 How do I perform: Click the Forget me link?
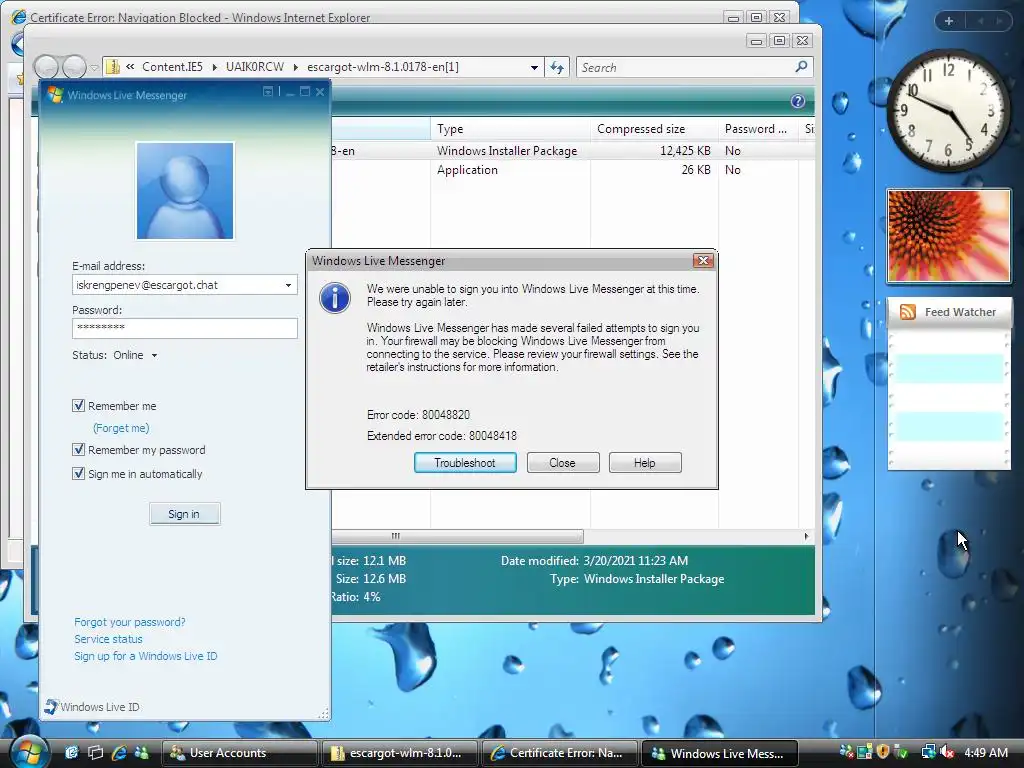(121, 428)
